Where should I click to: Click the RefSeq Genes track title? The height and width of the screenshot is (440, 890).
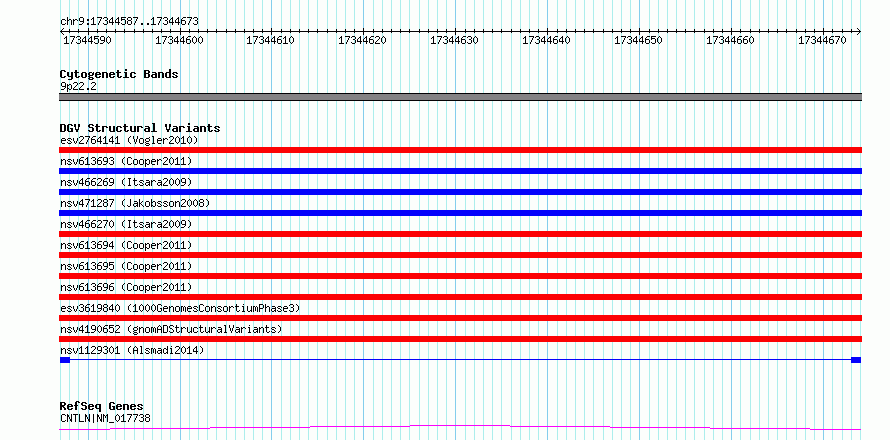coord(102,407)
